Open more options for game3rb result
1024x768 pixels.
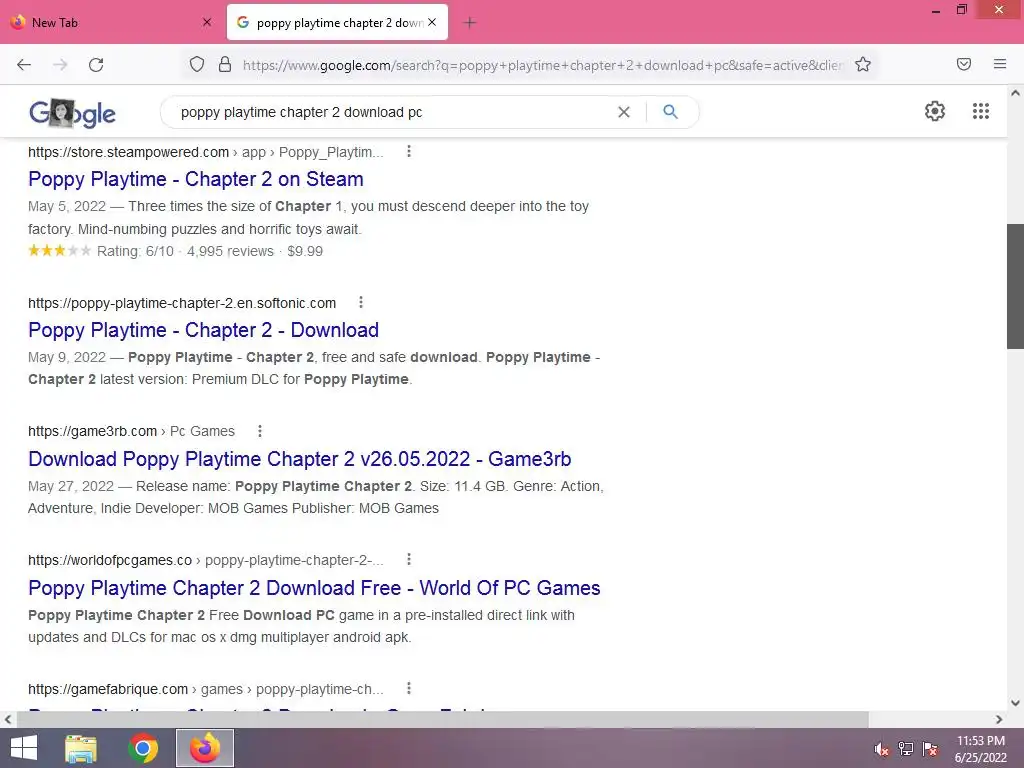(260, 431)
